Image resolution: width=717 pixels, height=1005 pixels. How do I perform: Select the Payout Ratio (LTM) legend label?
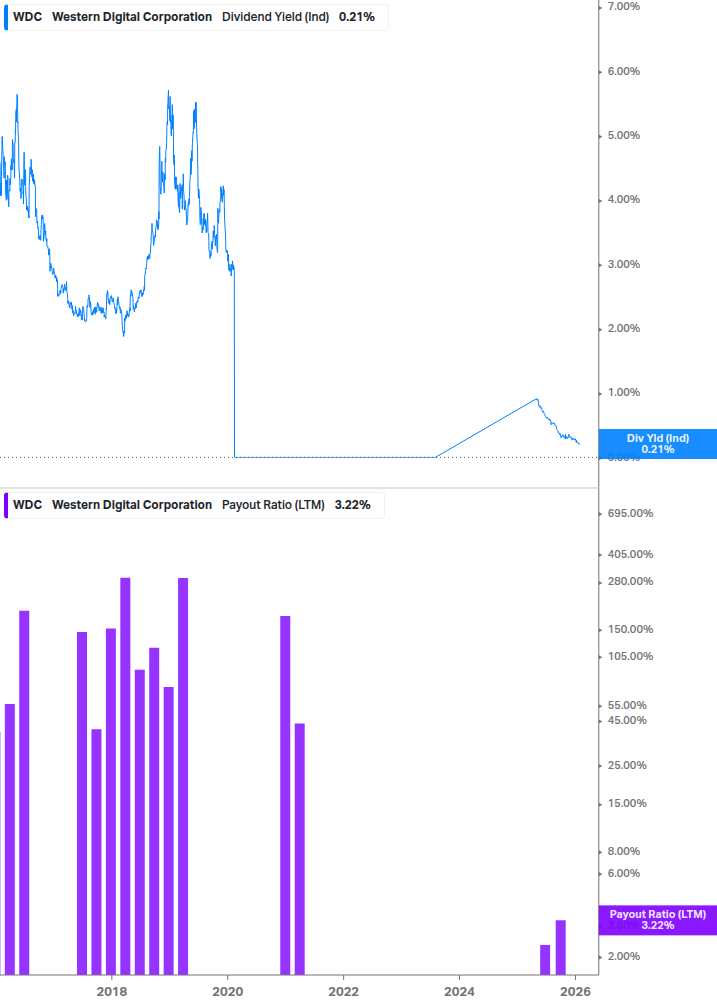point(272,505)
